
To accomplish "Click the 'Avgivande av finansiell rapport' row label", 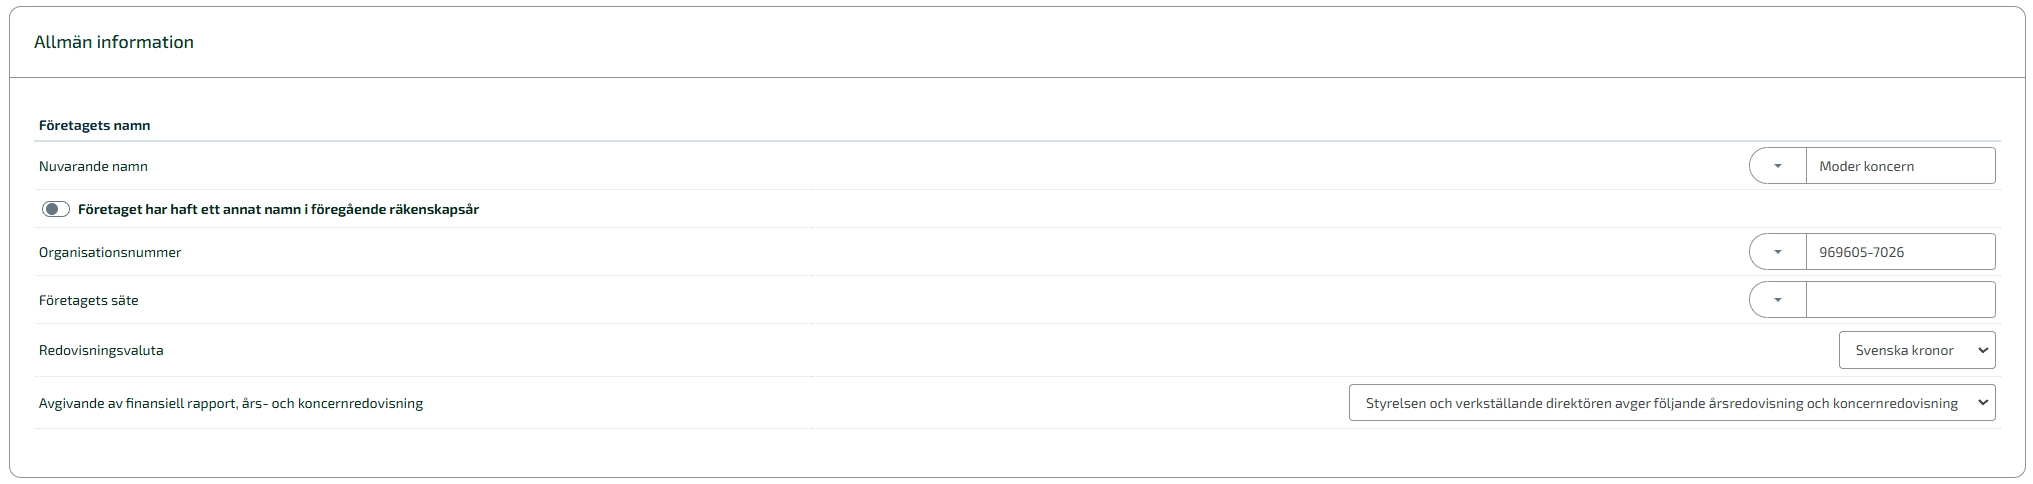I will coord(230,403).
